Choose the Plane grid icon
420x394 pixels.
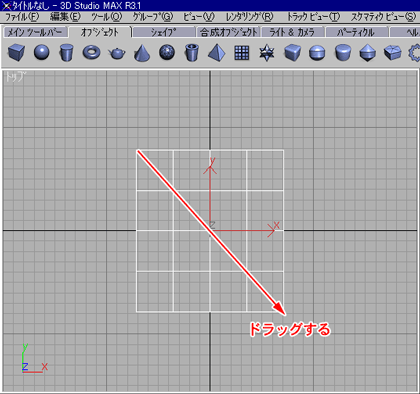tap(242, 53)
